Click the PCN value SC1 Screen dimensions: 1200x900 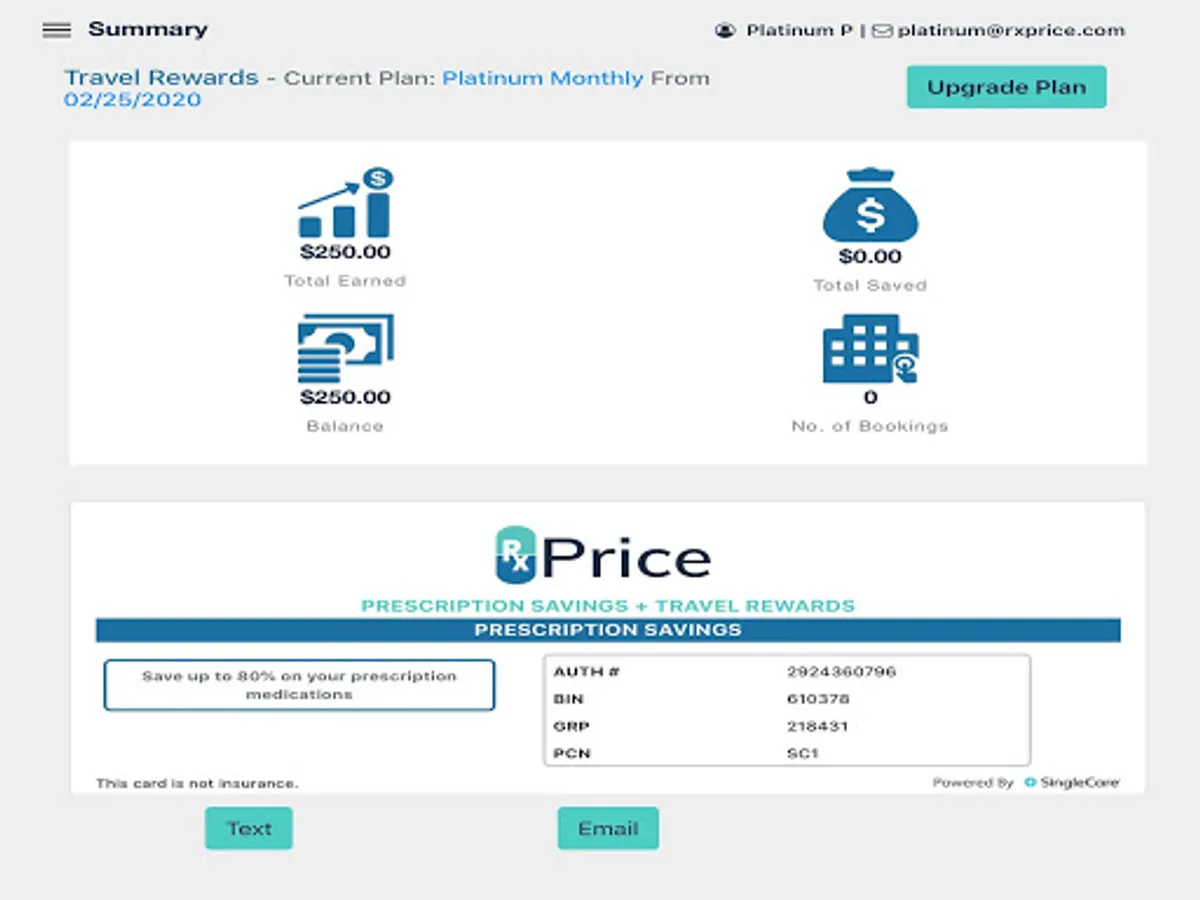803,753
